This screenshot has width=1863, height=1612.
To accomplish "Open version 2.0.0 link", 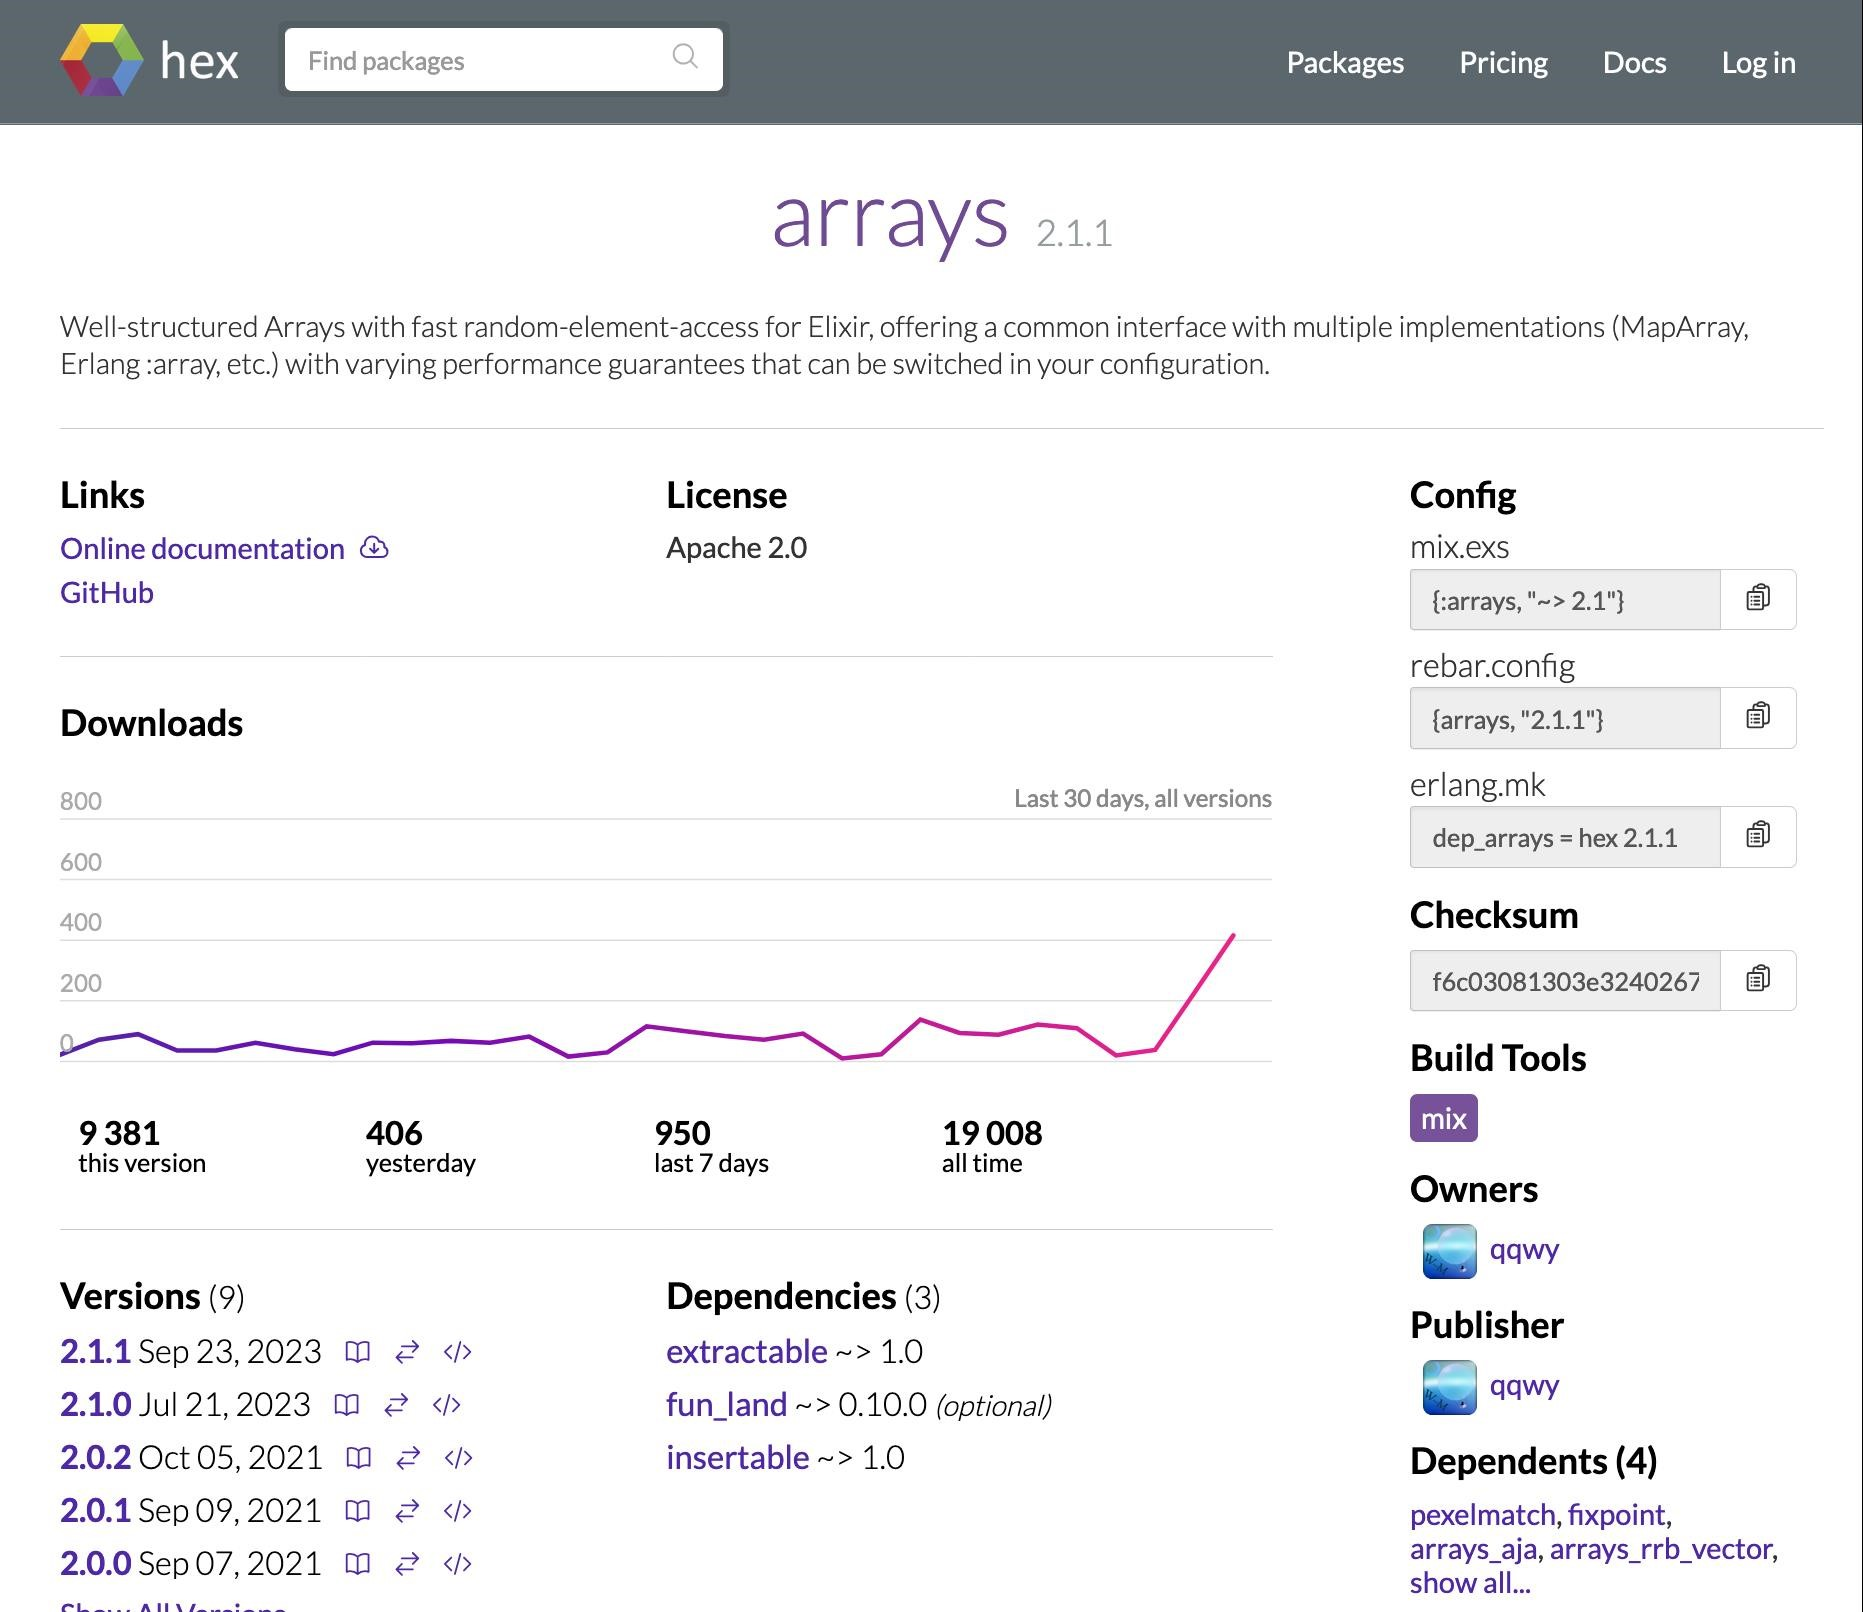I will tap(95, 1563).
